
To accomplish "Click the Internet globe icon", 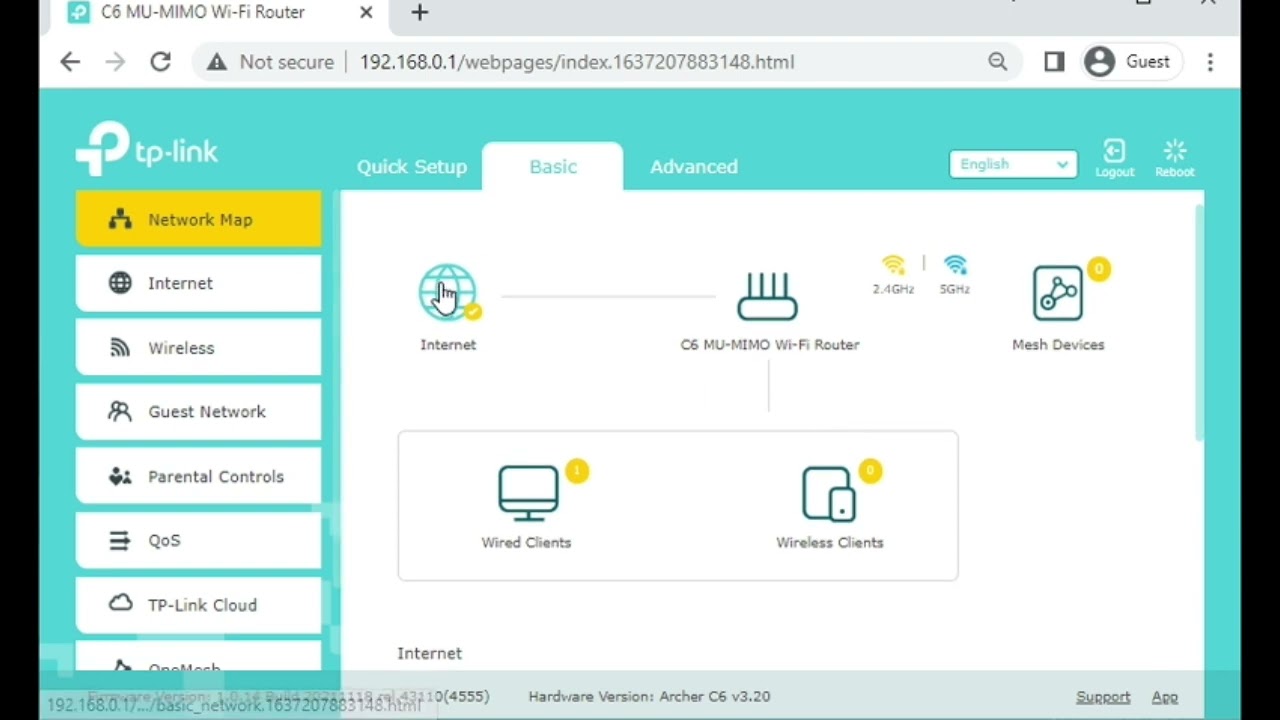I will tap(447, 292).
